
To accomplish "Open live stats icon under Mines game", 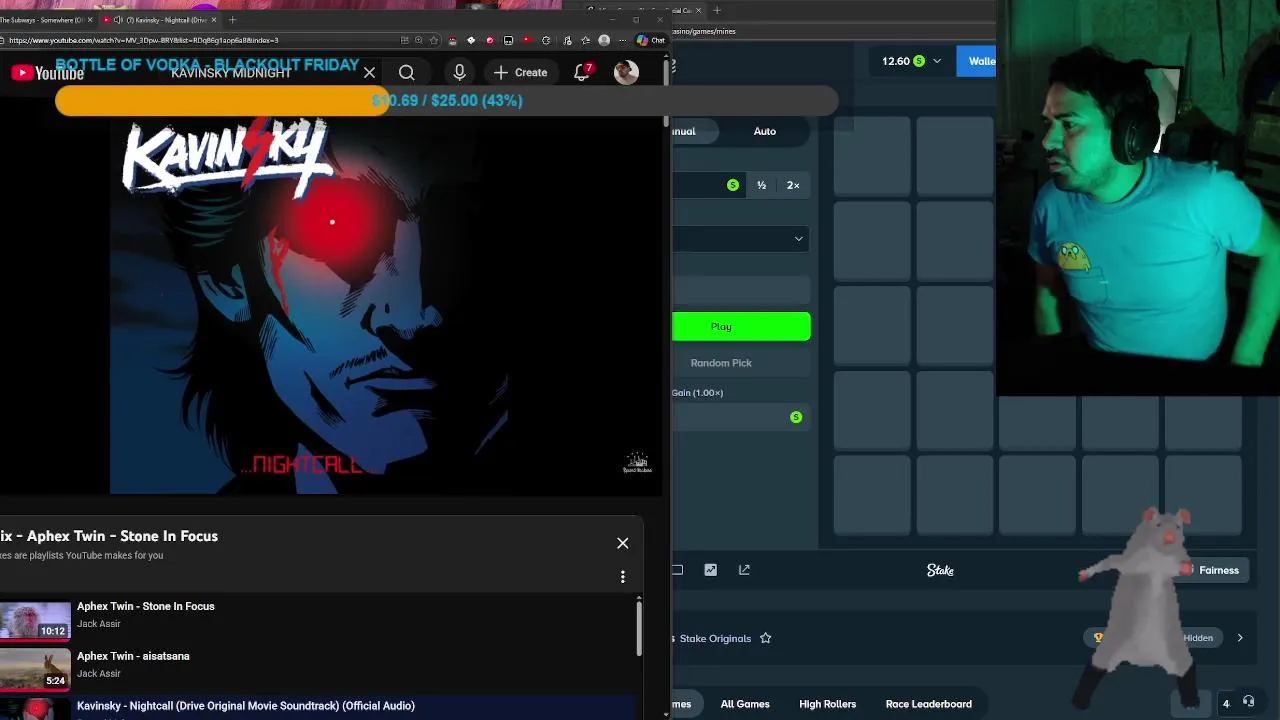I will 710,570.
